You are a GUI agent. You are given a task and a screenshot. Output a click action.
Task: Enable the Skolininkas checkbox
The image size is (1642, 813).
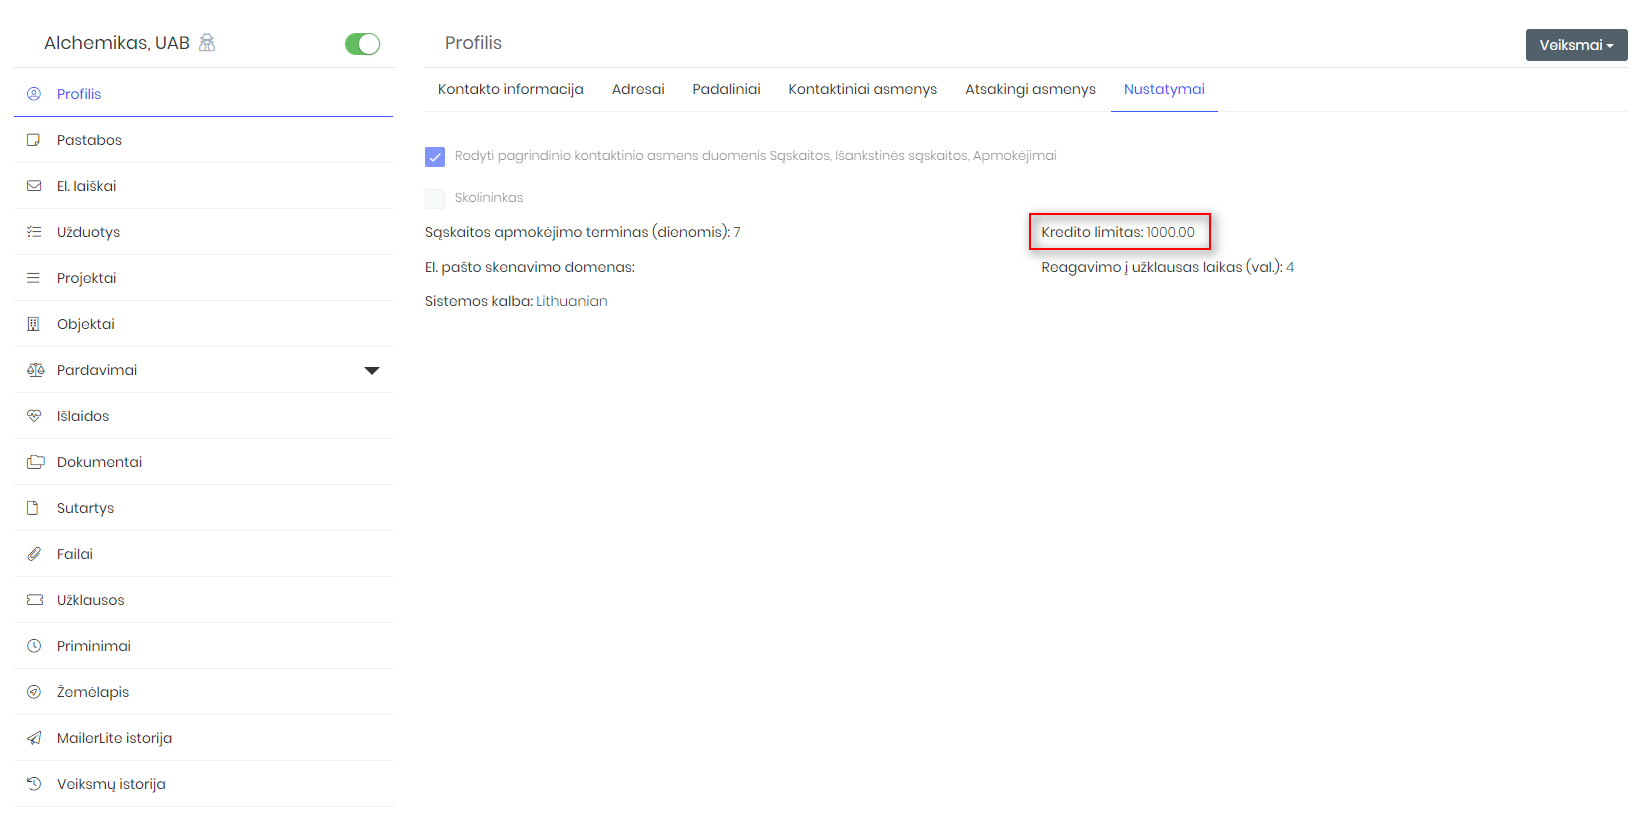tap(435, 198)
